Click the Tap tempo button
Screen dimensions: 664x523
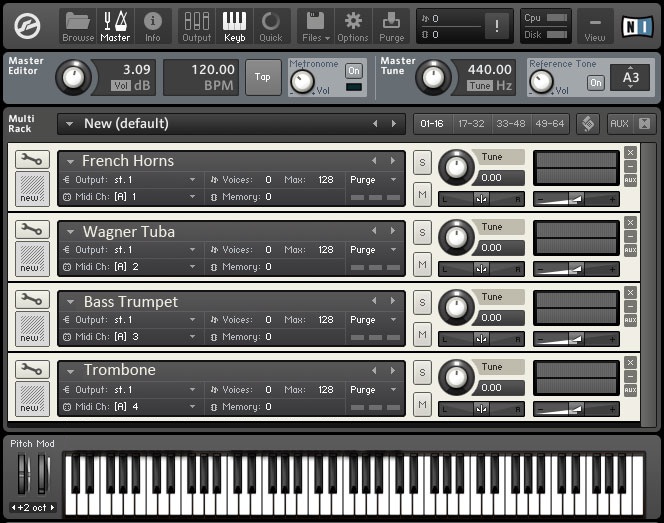[263, 77]
